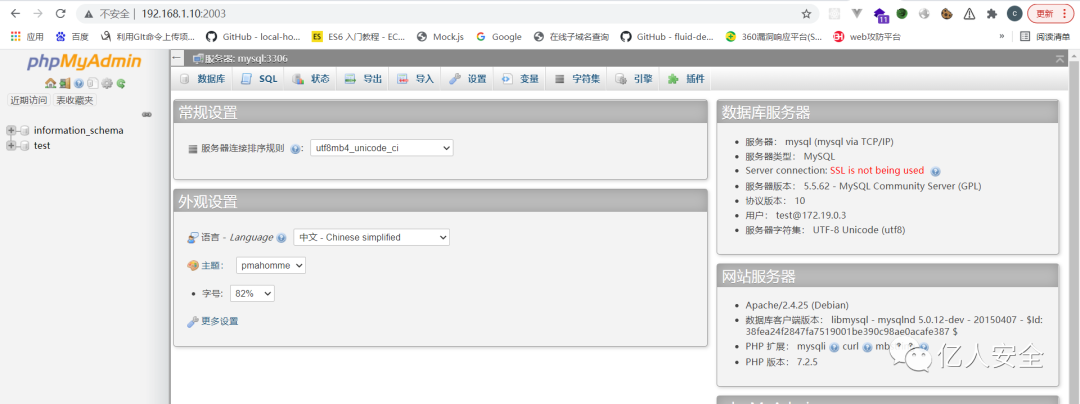Click the phpMyAdmin logo

coord(84,62)
